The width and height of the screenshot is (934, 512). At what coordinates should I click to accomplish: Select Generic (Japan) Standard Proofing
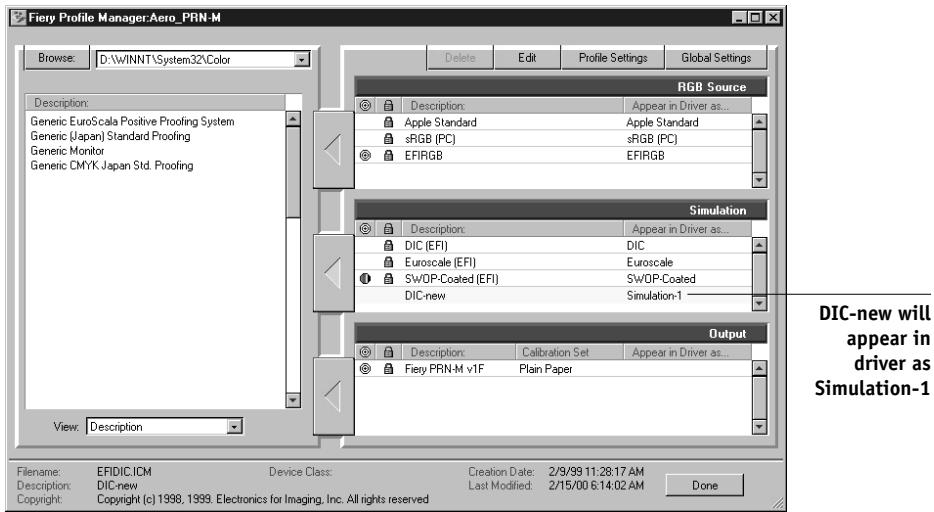pyautogui.click(x=110, y=136)
